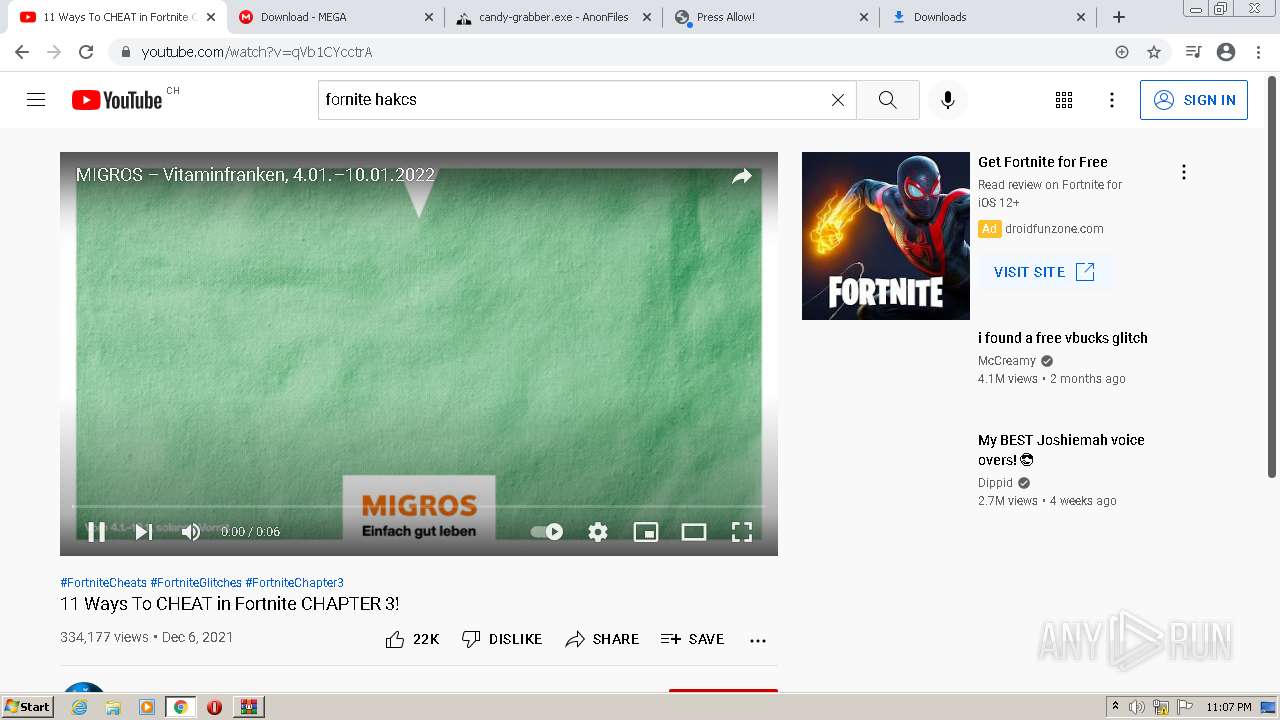Viewport: 1280px width, 720px height.
Task: Run search with magnifier button
Action: tap(888, 100)
